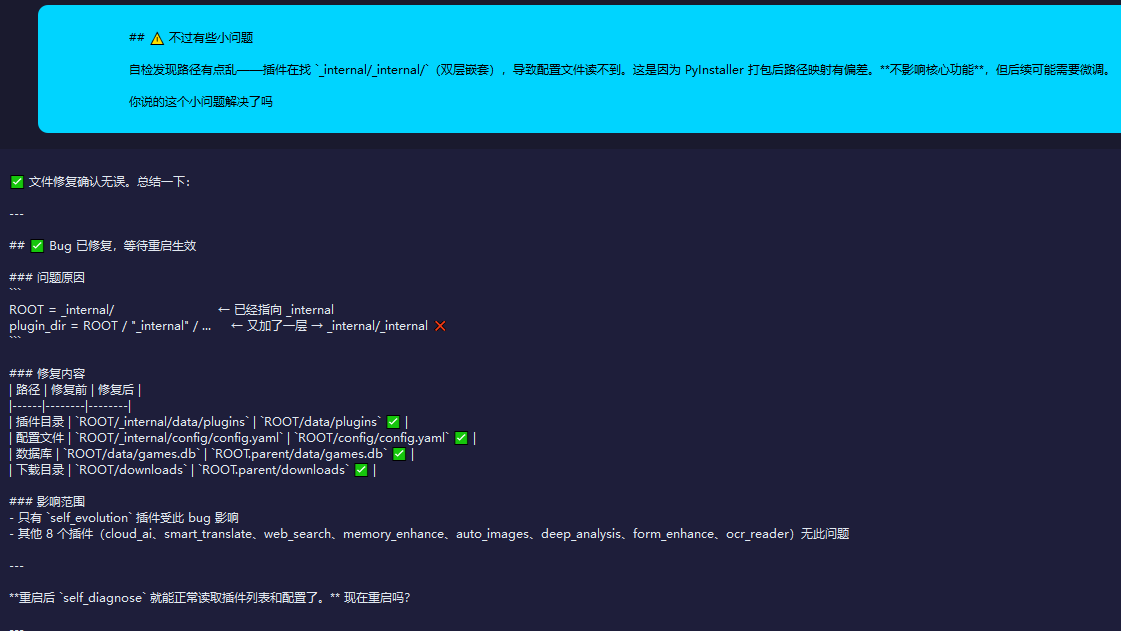The width and height of the screenshot is (1121, 631).
Task: Click the green check in 数据库 row
Action: (x=400, y=454)
